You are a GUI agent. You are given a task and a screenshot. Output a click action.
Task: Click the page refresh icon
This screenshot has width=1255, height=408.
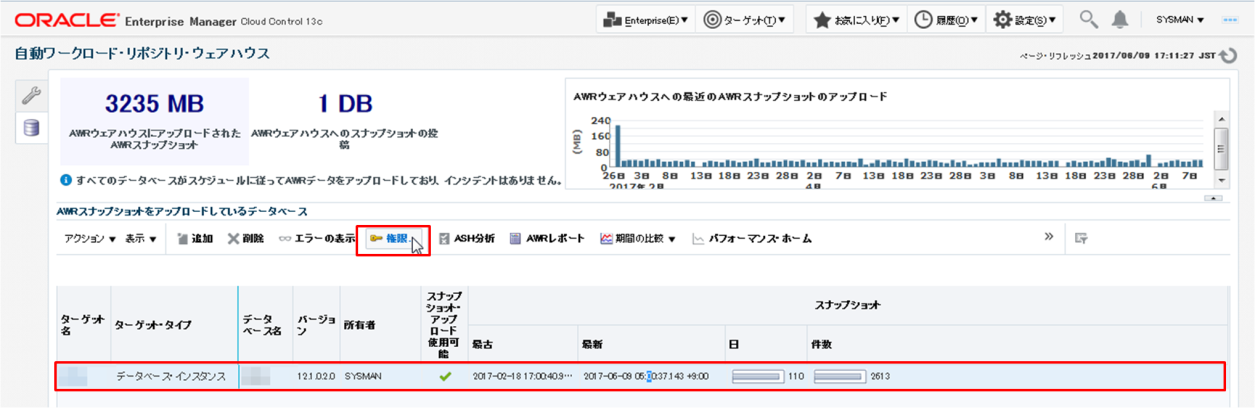point(1228,56)
